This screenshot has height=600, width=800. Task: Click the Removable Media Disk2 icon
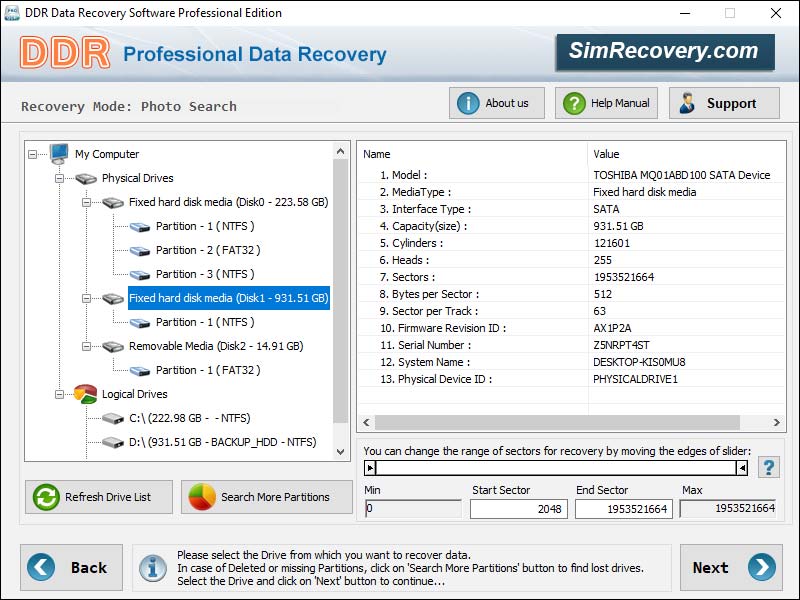tap(113, 346)
